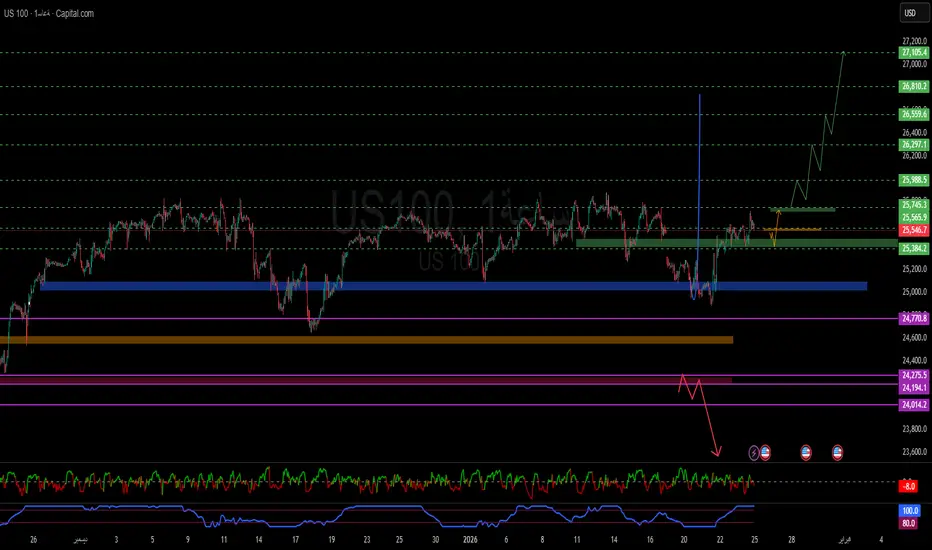Click the US flag icon beside the lightning bolt
932x550 pixels.
coord(765,452)
